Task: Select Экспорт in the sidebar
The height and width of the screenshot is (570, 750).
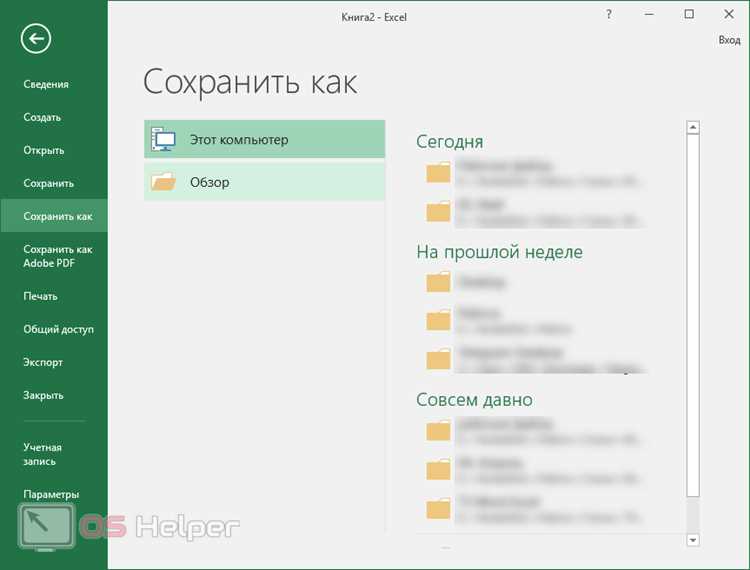Action: 54,362
